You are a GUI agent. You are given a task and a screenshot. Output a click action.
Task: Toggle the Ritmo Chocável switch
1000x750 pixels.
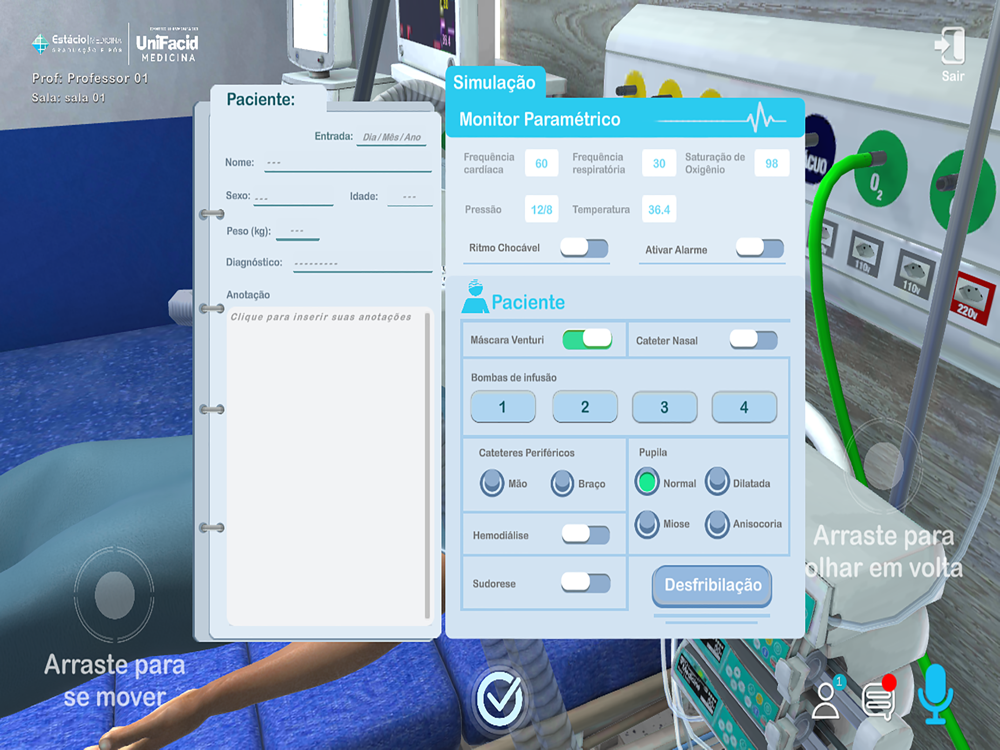584,248
